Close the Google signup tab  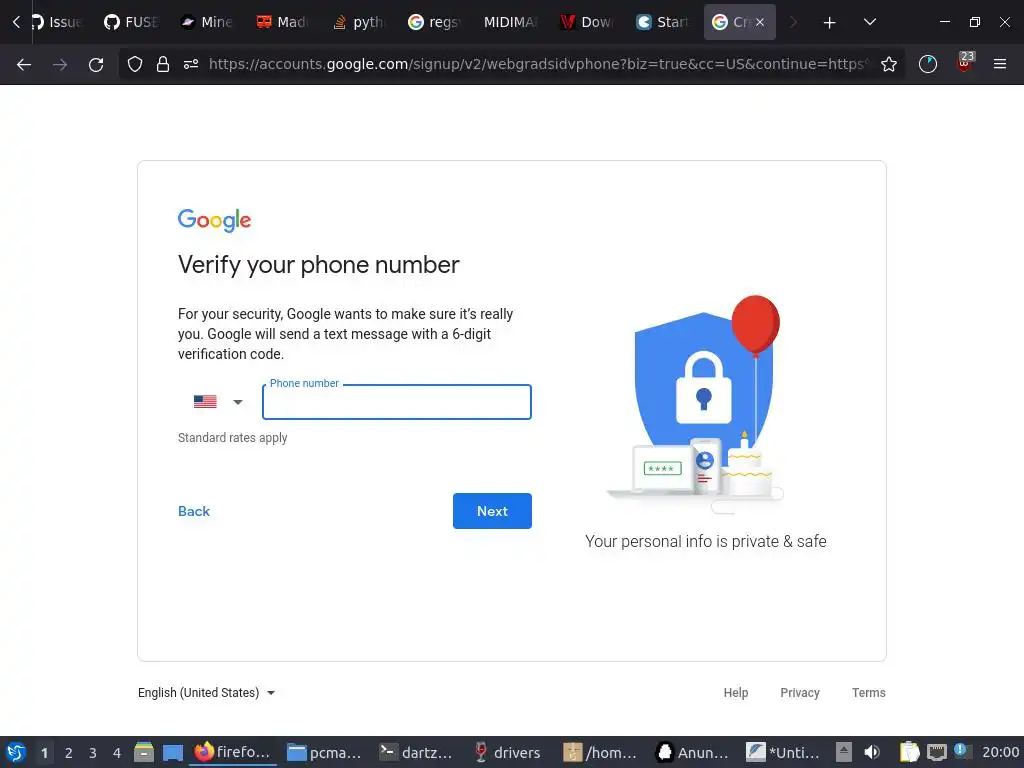760,22
